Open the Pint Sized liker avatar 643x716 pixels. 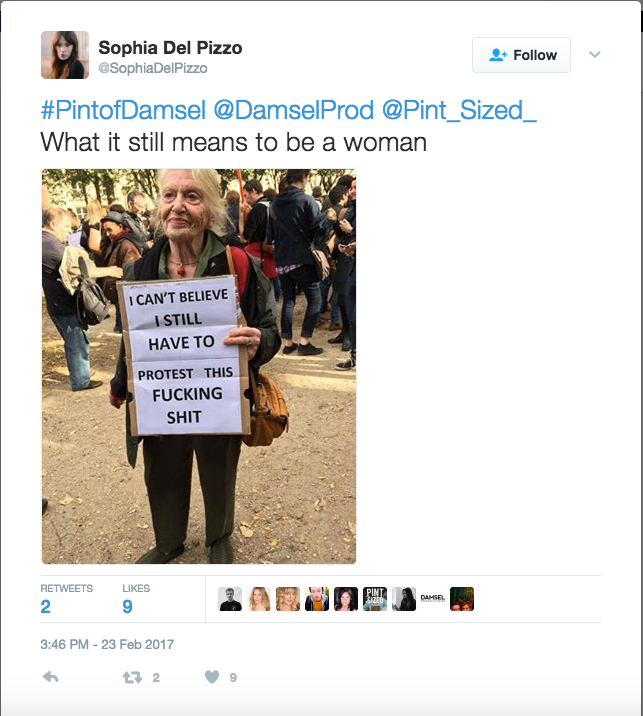(x=375, y=599)
